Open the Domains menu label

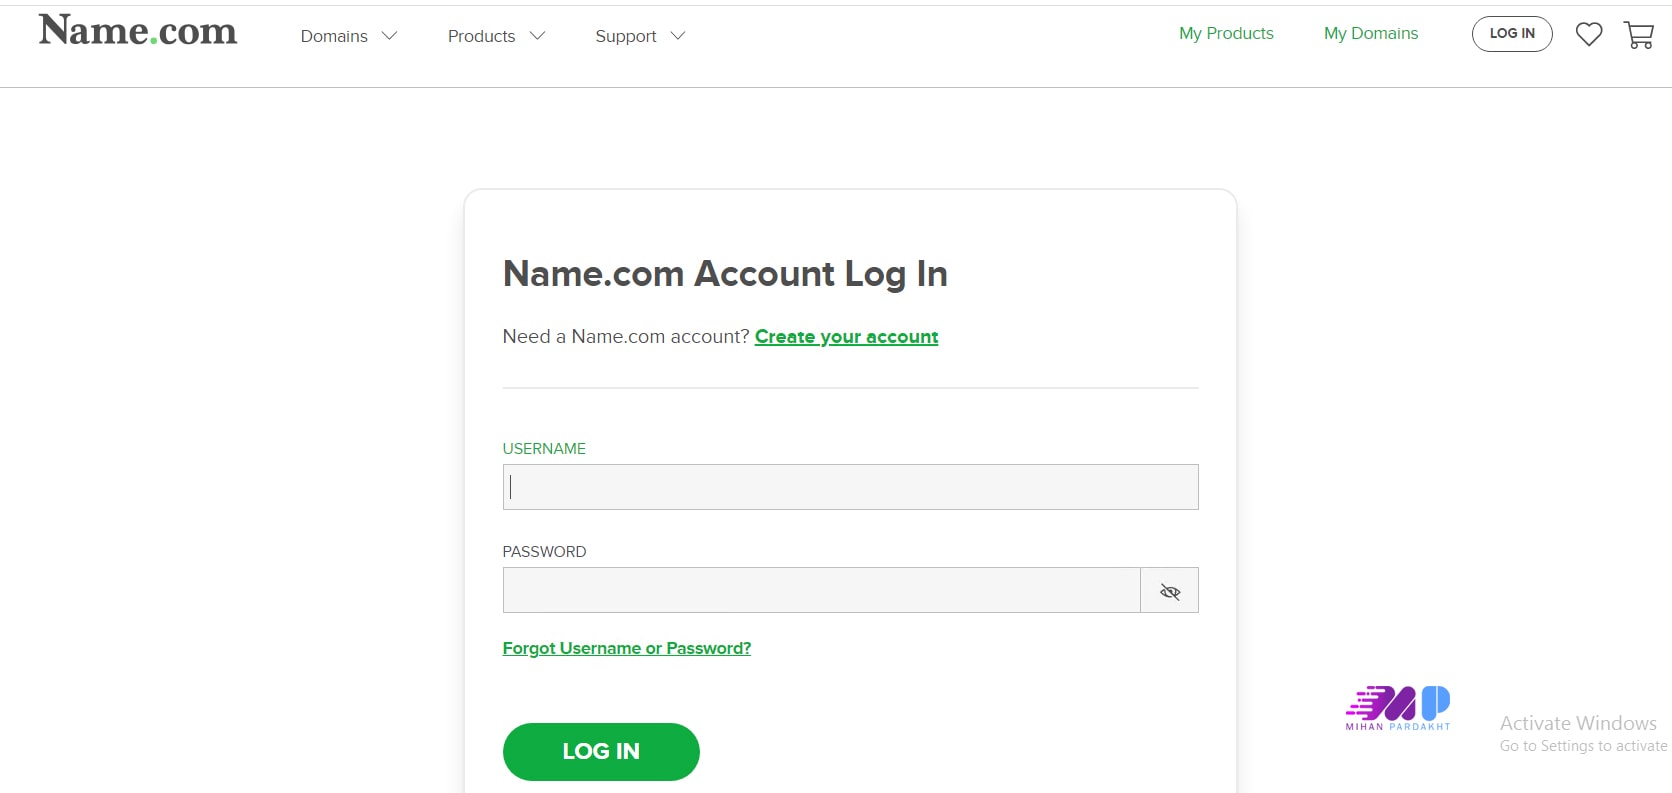334,36
